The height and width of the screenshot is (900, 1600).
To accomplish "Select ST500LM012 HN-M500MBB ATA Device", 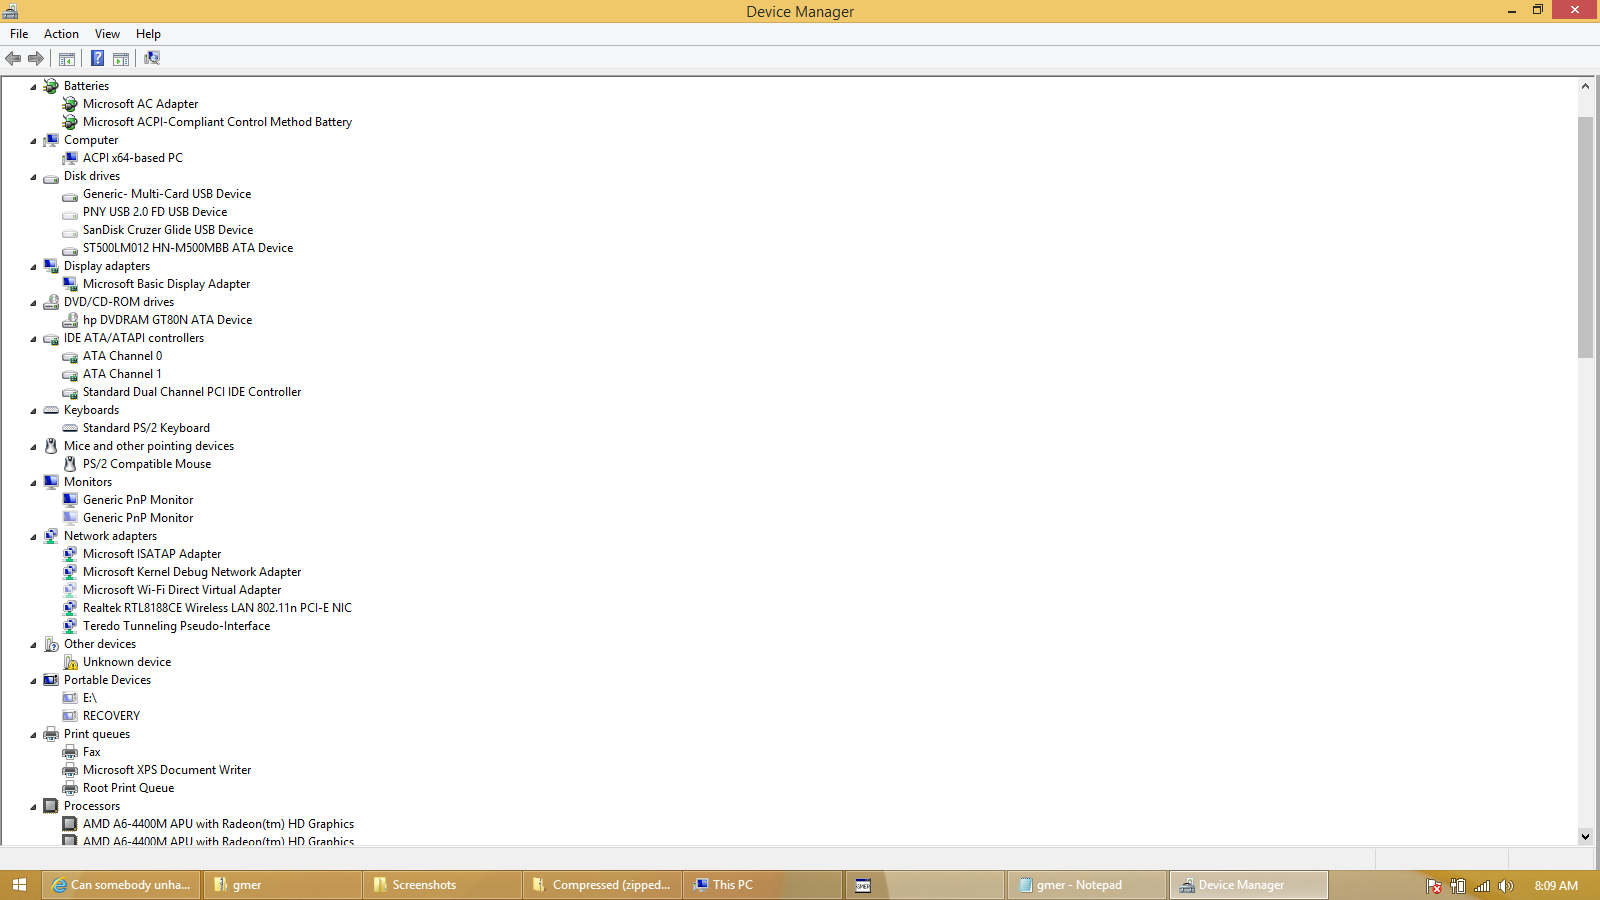I will pyautogui.click(x=188, y=248).
